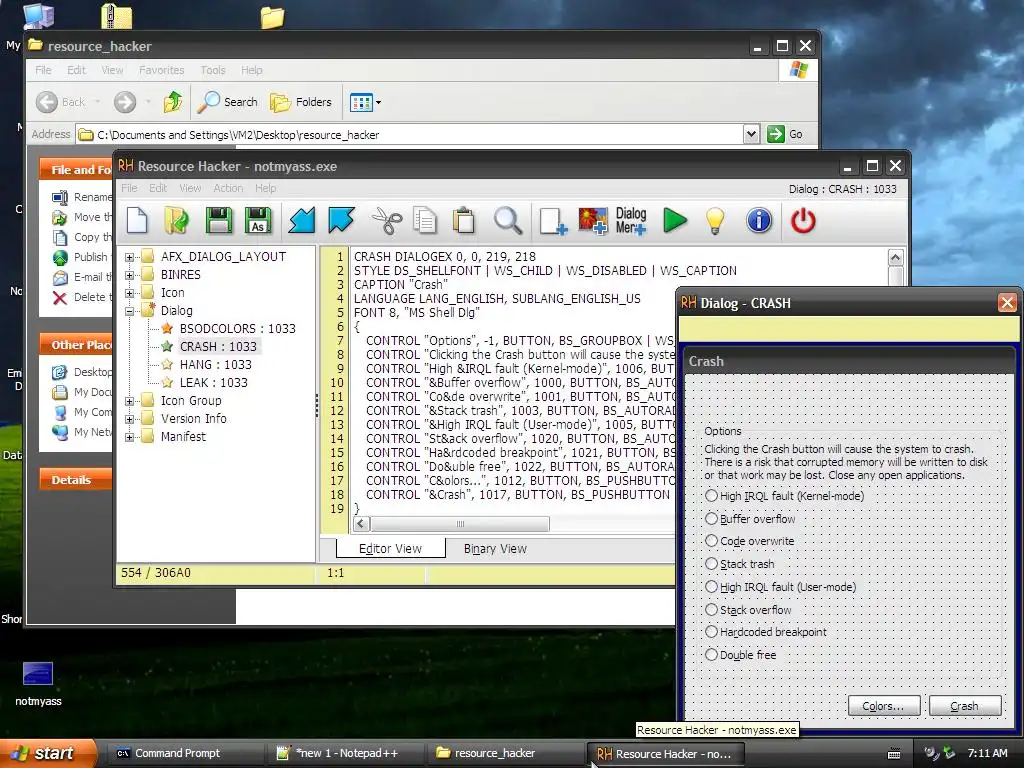
Task: Select the Stack overflow radio button
Action: tap(711, 609)
